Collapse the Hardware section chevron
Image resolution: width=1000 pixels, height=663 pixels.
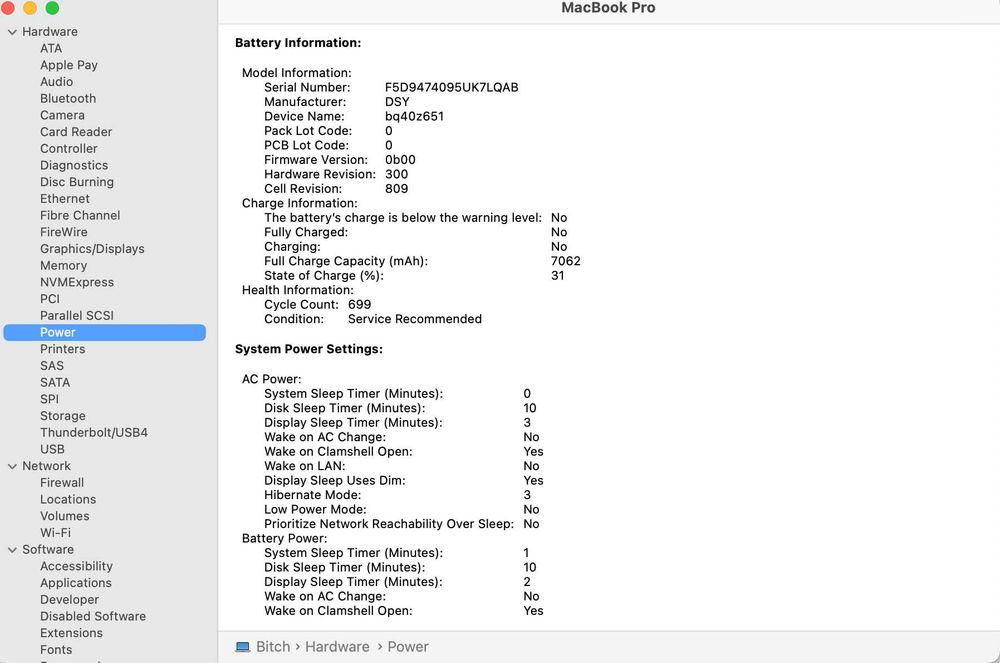[x=12, y=32]
